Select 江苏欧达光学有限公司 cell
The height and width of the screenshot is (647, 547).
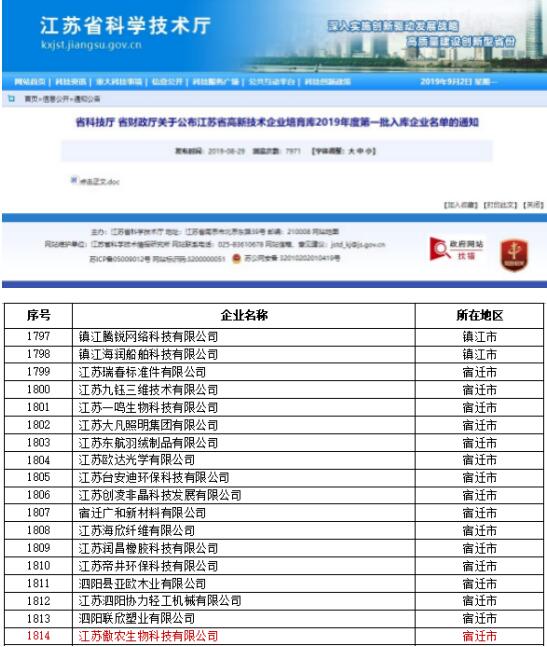point(244,460)
